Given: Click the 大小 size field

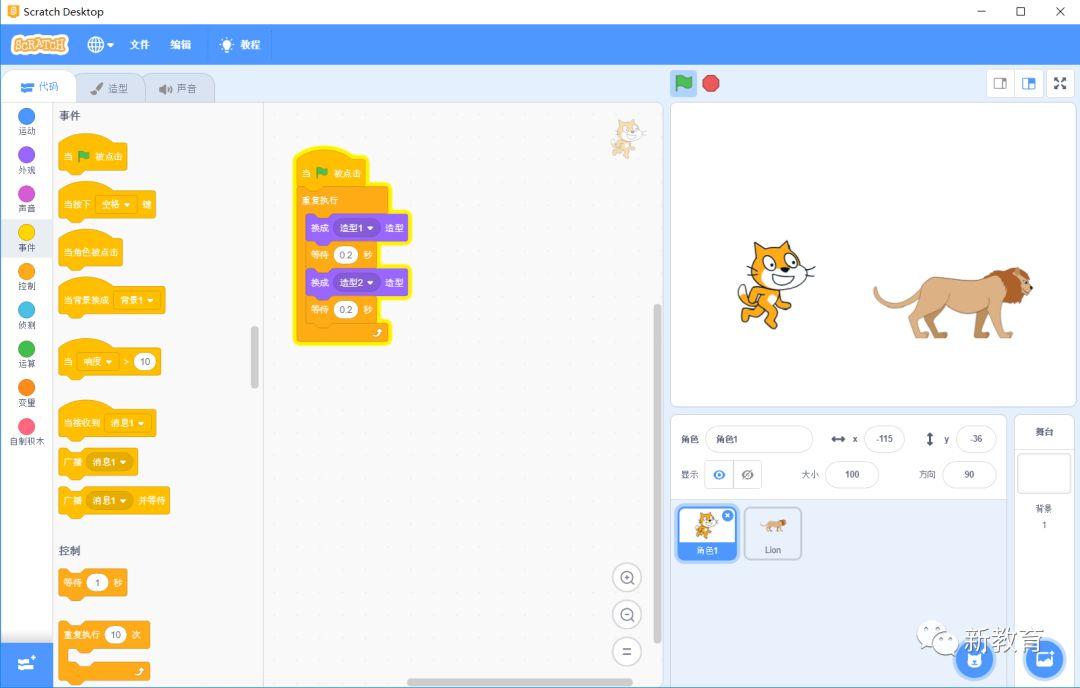Looking at the screenshot, I should click(x=852, y=475).
